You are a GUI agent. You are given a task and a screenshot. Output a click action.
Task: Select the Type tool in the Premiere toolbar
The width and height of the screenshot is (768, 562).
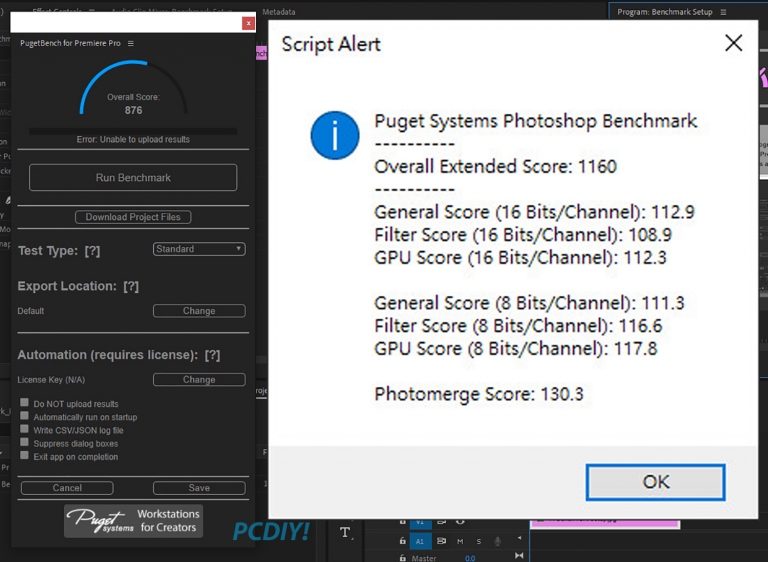345,533
